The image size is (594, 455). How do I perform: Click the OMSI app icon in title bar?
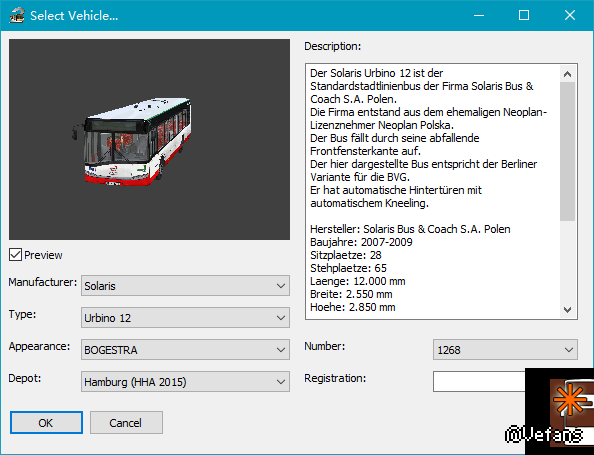point(17,16)
